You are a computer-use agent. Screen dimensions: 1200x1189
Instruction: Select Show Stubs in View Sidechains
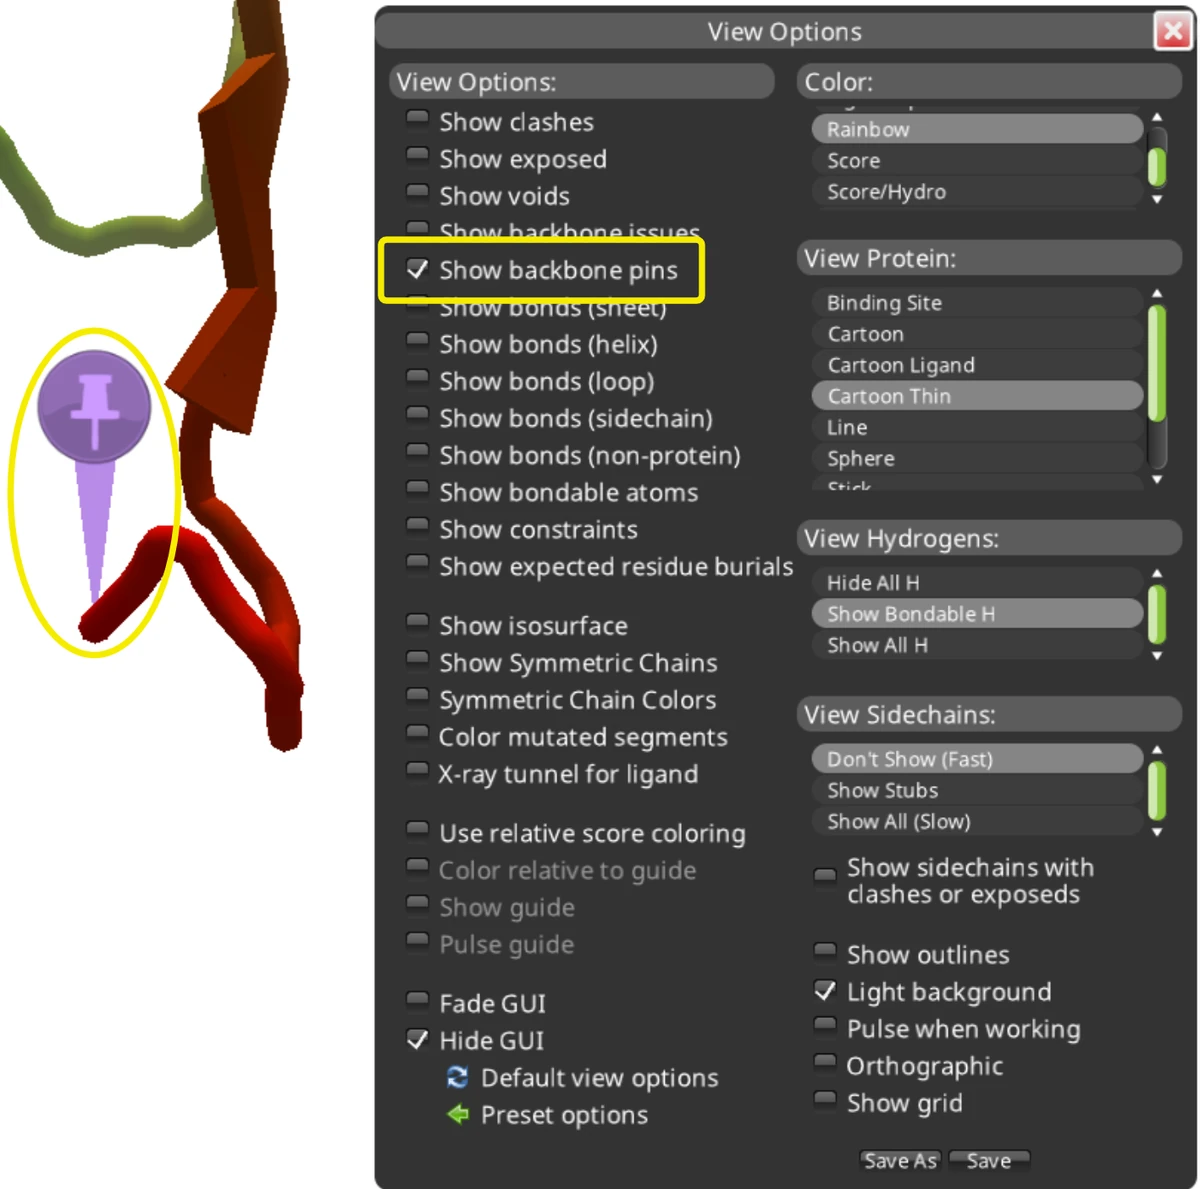tap(976, 790)
